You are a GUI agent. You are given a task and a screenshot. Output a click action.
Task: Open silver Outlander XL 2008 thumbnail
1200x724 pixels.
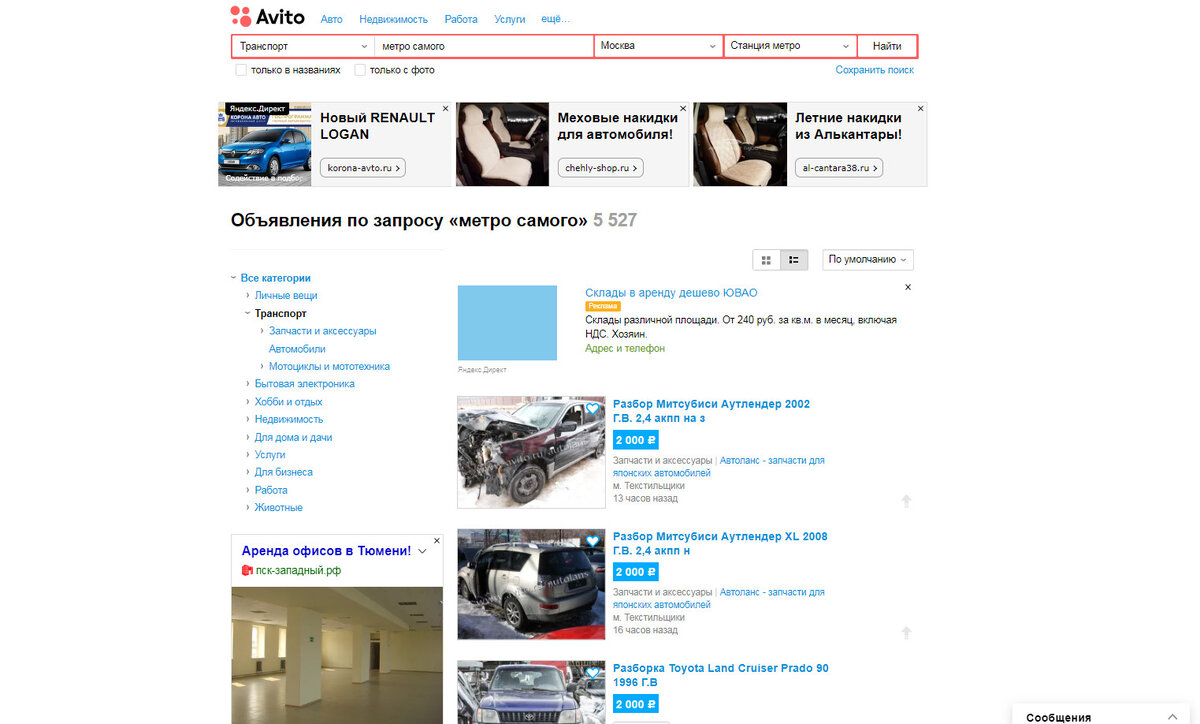(x=531, y=584)
